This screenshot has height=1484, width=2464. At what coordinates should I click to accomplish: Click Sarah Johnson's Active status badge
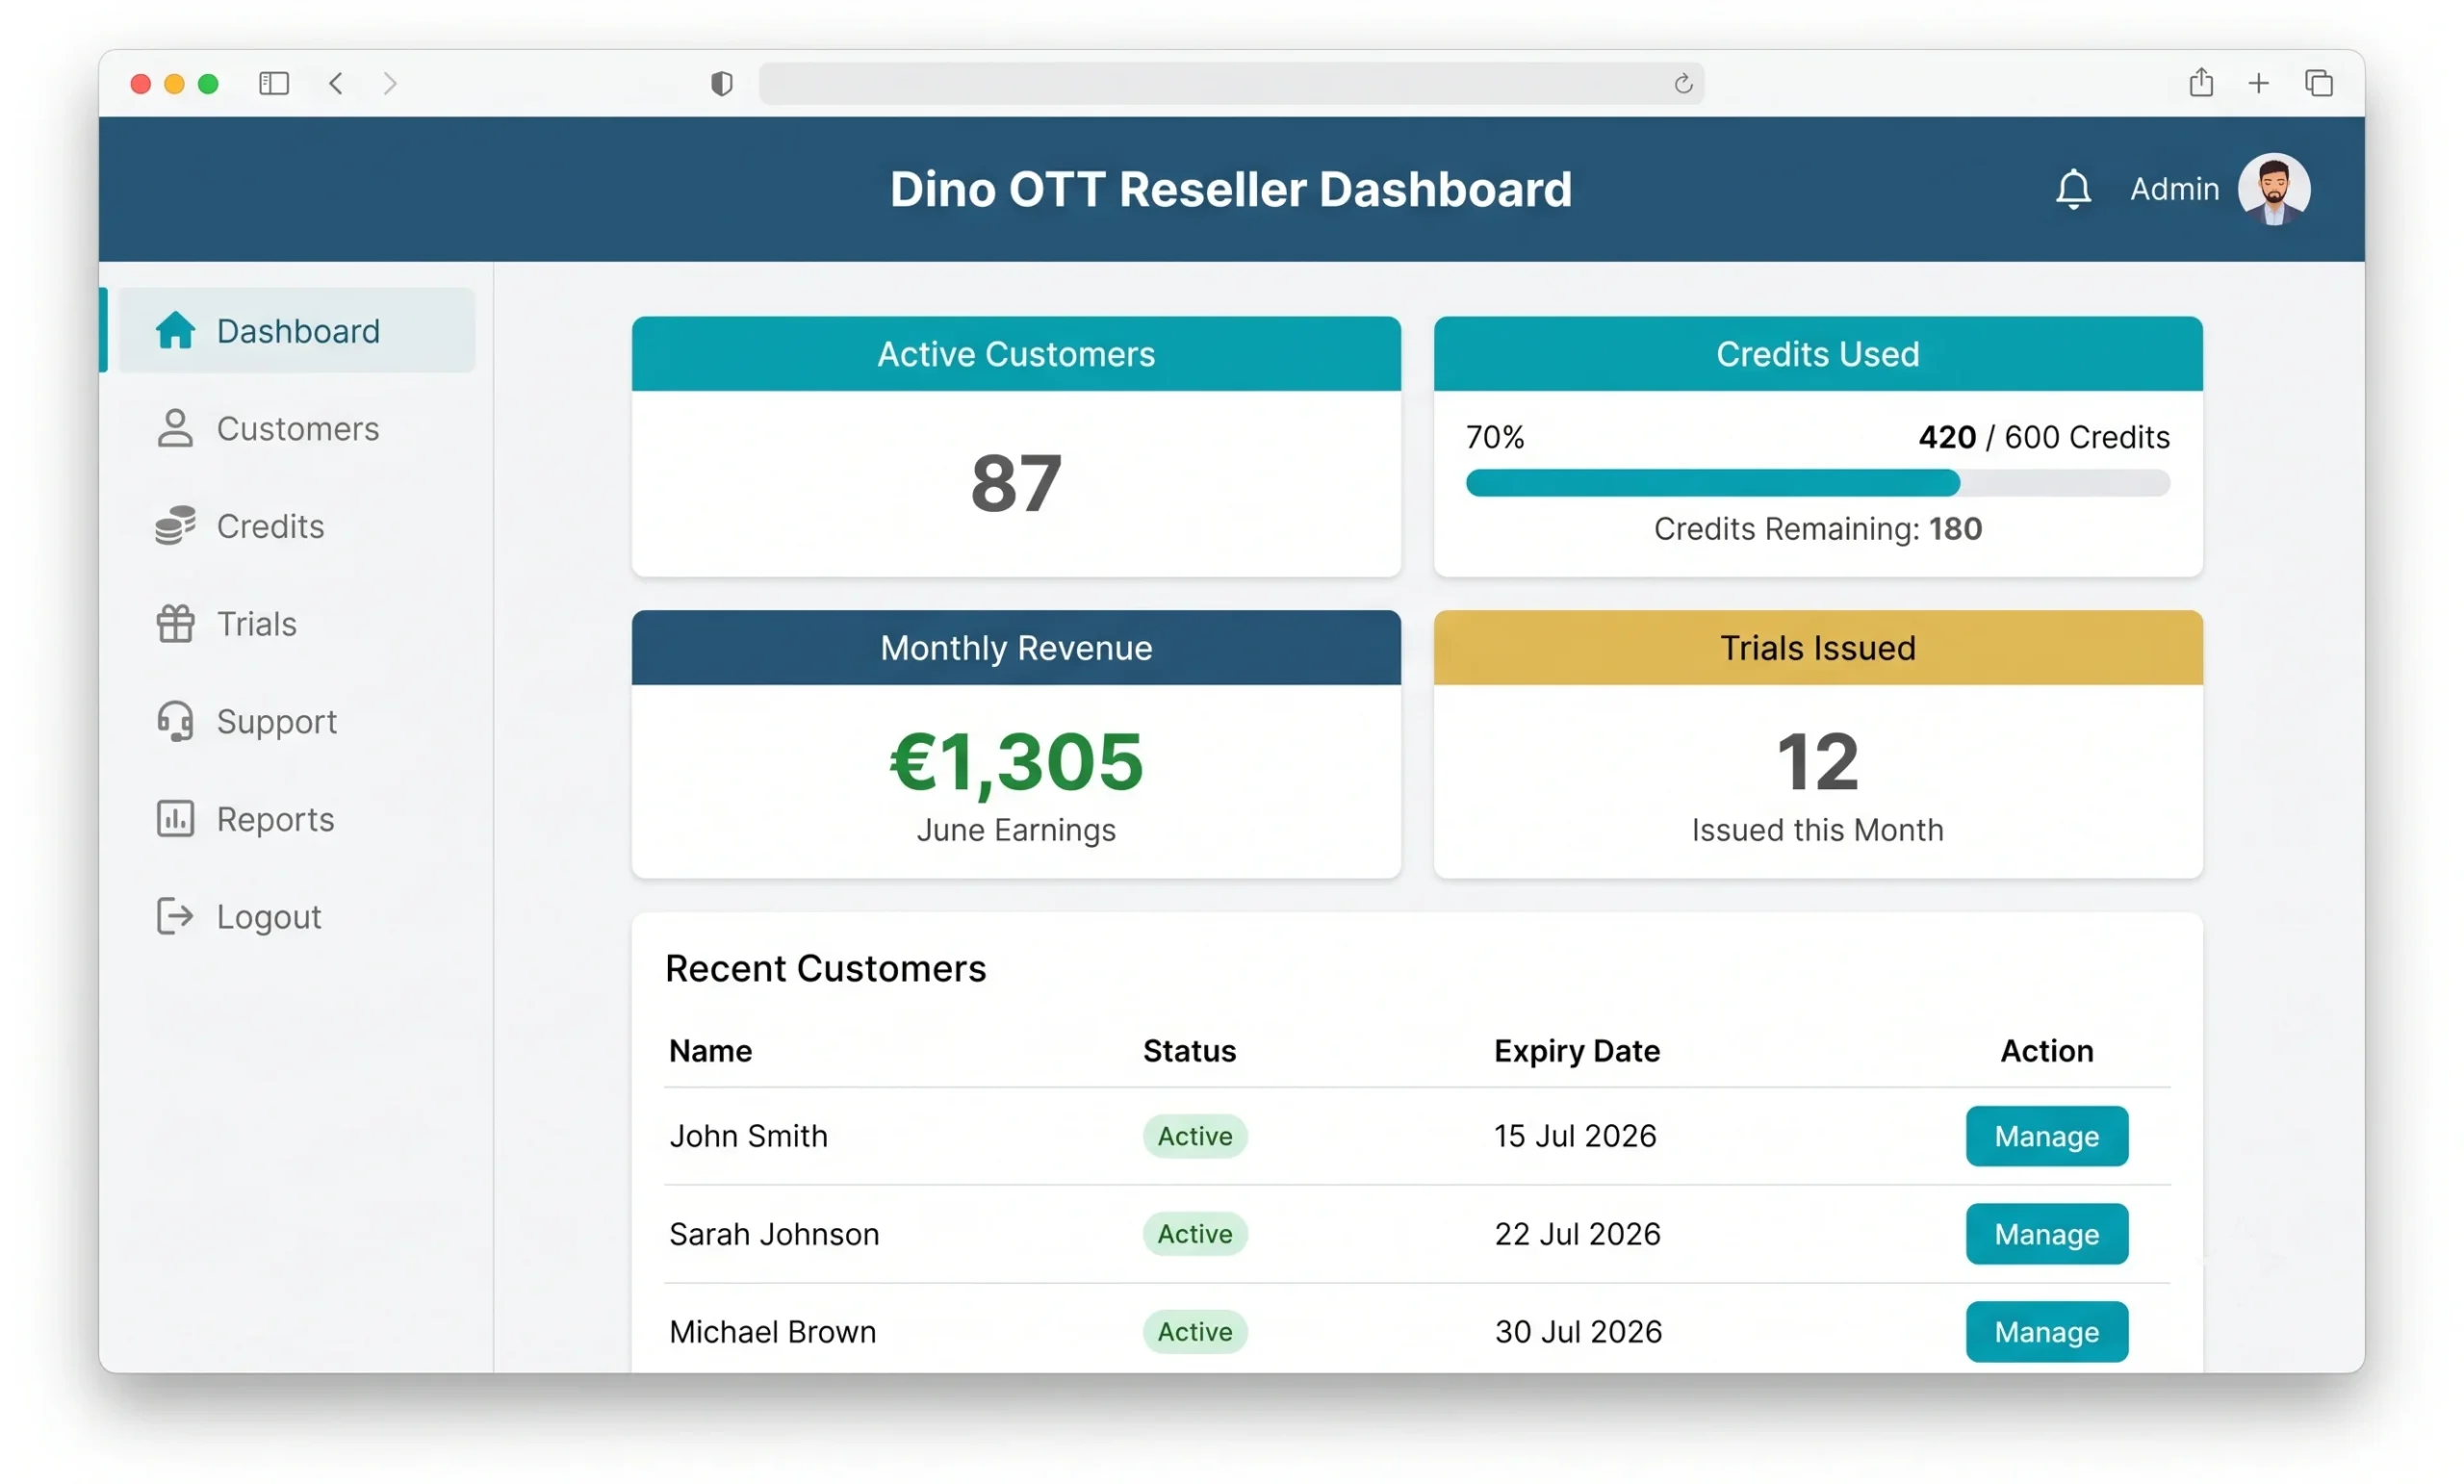point(1194,1234)
